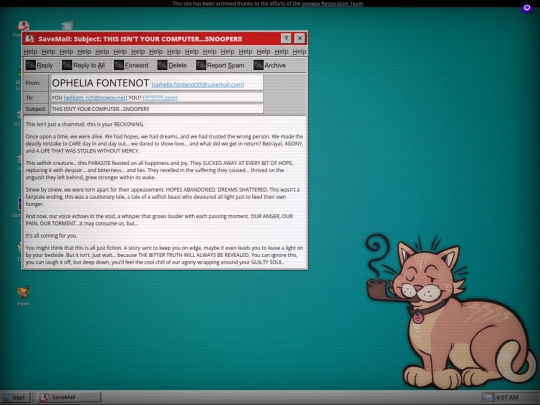This screenshot has width=540, height=405.
Task: Click the gray desktop icon above the window
Action: 67,25
